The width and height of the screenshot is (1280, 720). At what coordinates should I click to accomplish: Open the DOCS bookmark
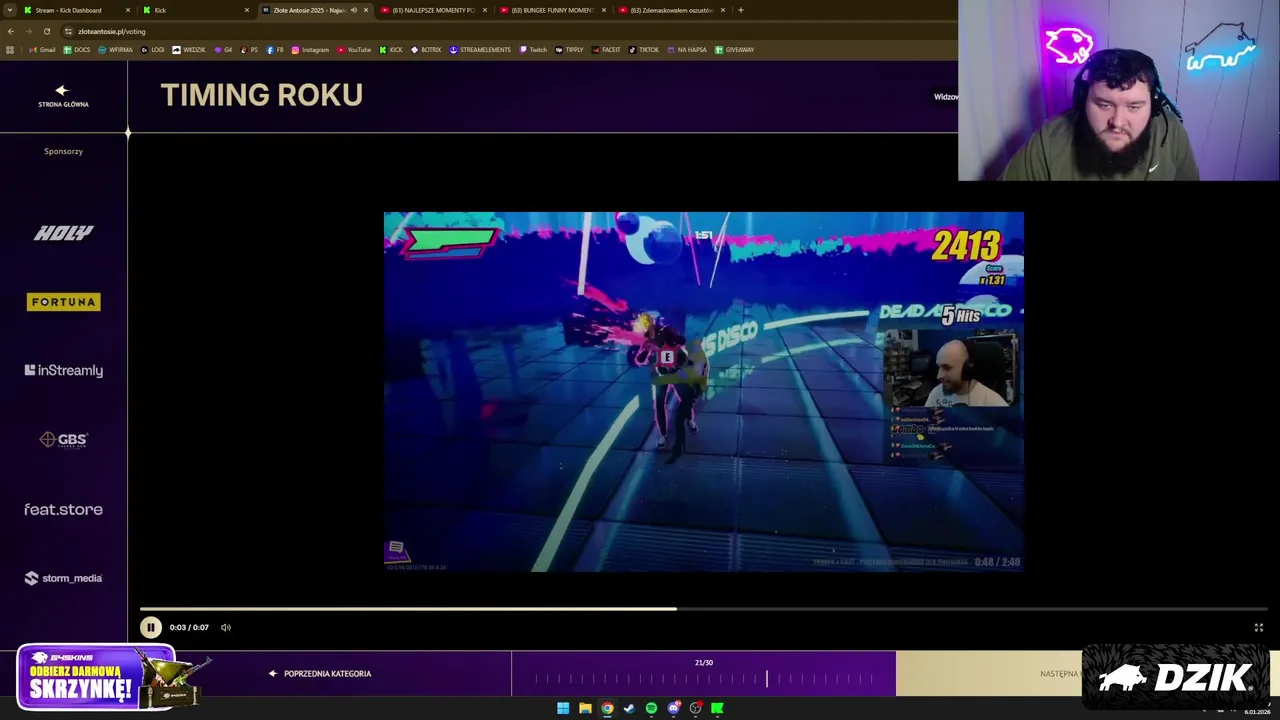pyautogui.click(x=77, y=50)
